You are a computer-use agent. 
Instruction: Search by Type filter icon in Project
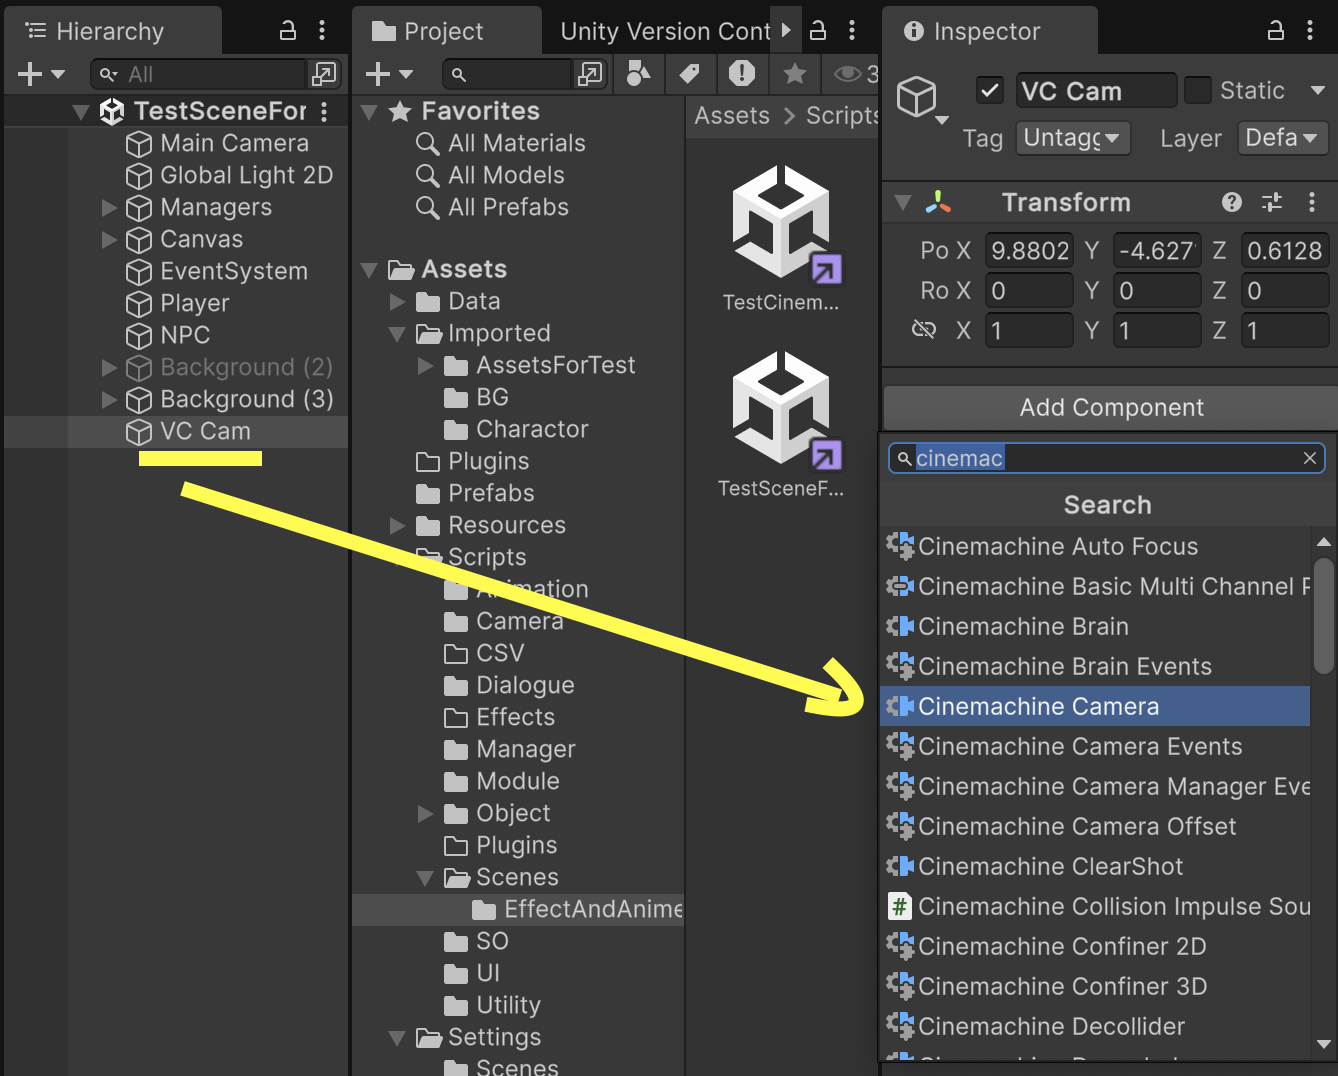[x=638, y=73]
